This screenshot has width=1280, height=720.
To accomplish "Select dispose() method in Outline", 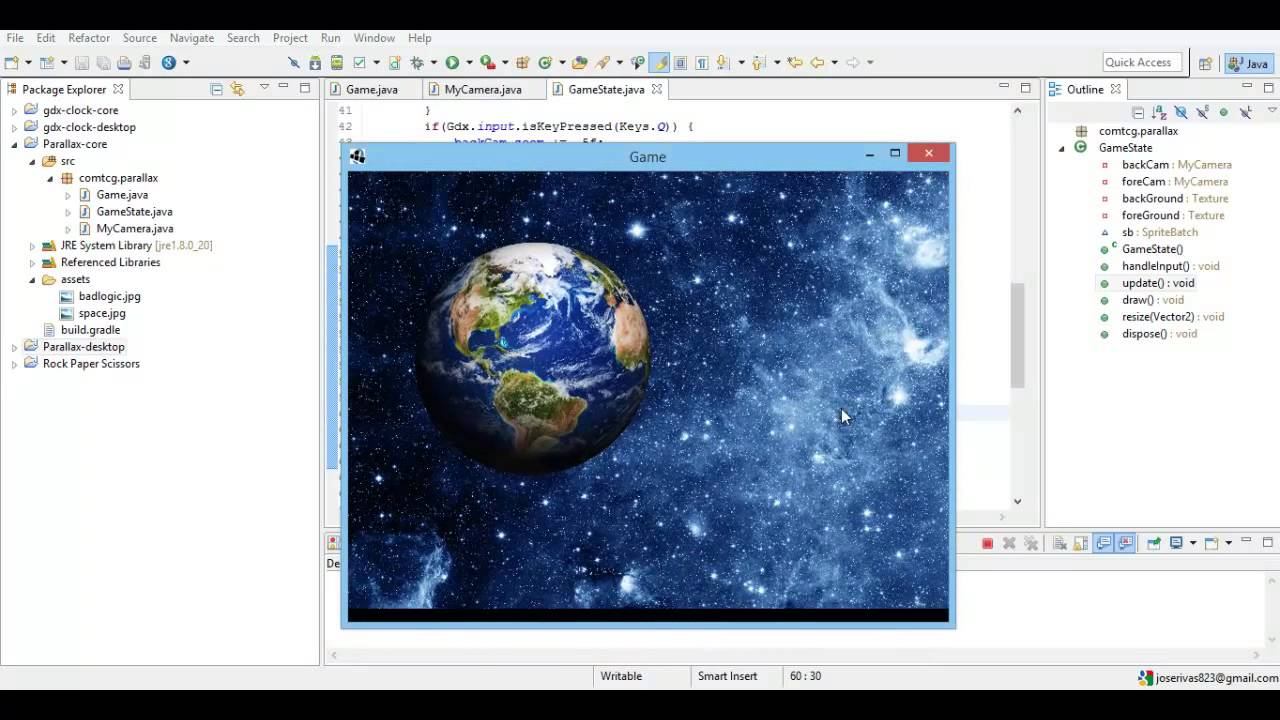I will click(1159, 334).
